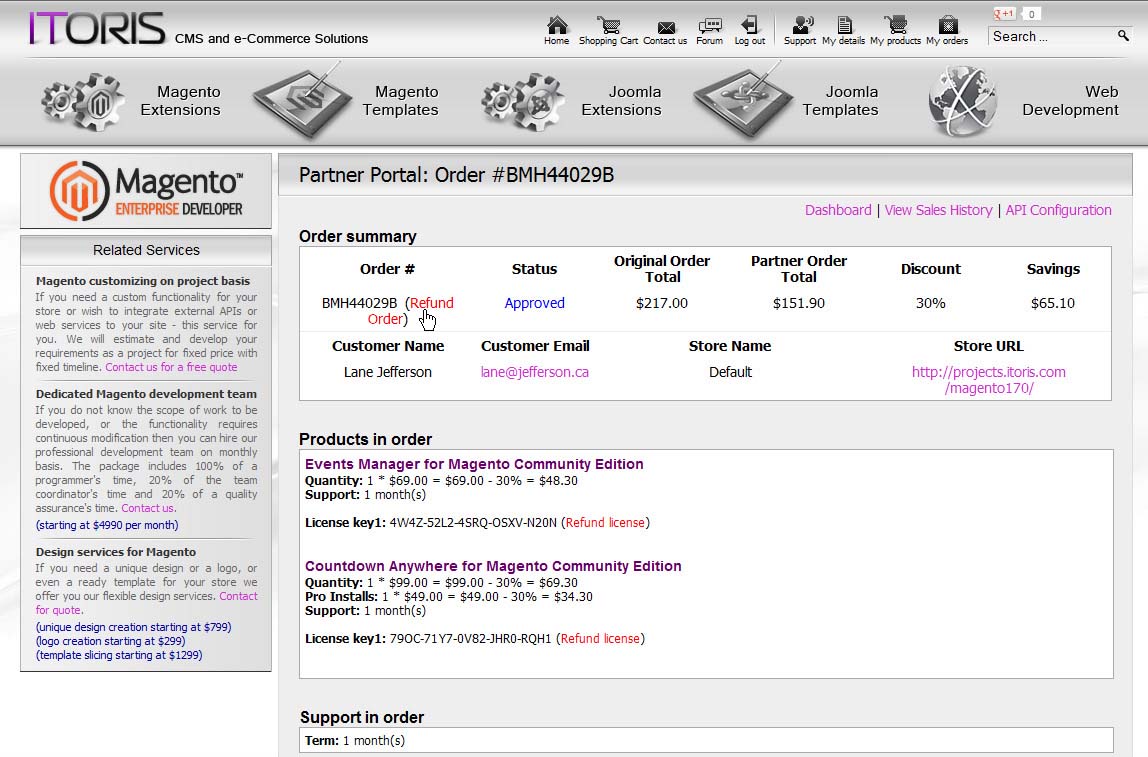
Task: Open the Support icon
Action: click(802, 25)
